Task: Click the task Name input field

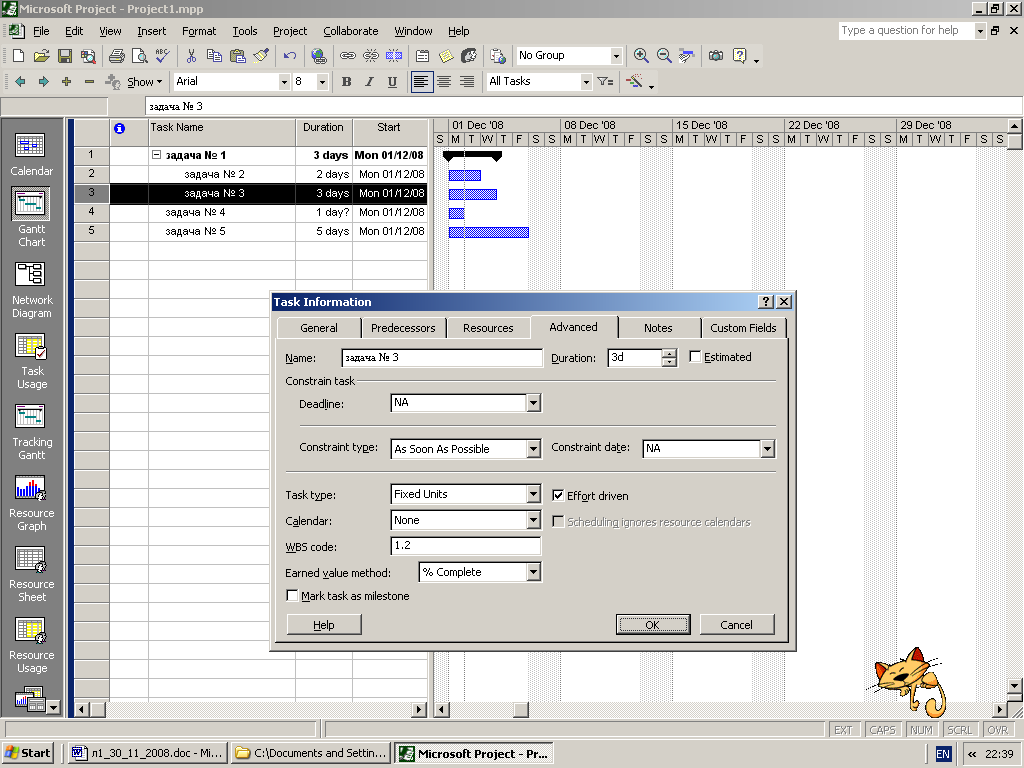Action: [441, 357]
